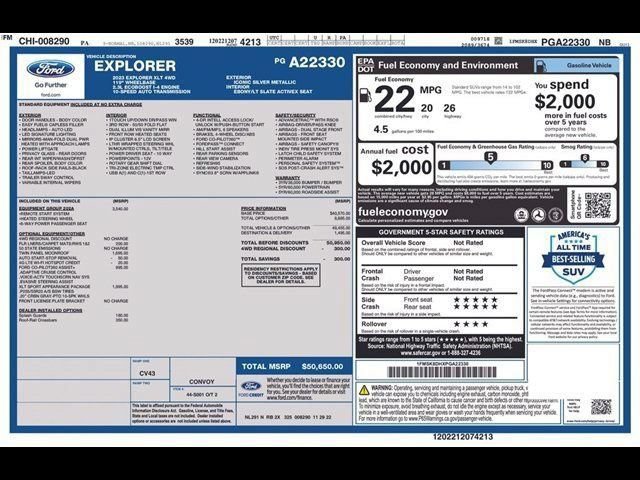The height and width of the screenshot is (480, 640).
Task: Click the fueleconomy.gov link
Action: point(402,212)
